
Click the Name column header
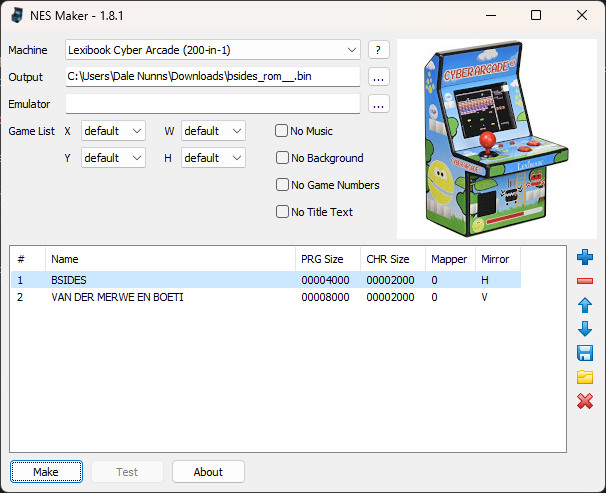170,259
